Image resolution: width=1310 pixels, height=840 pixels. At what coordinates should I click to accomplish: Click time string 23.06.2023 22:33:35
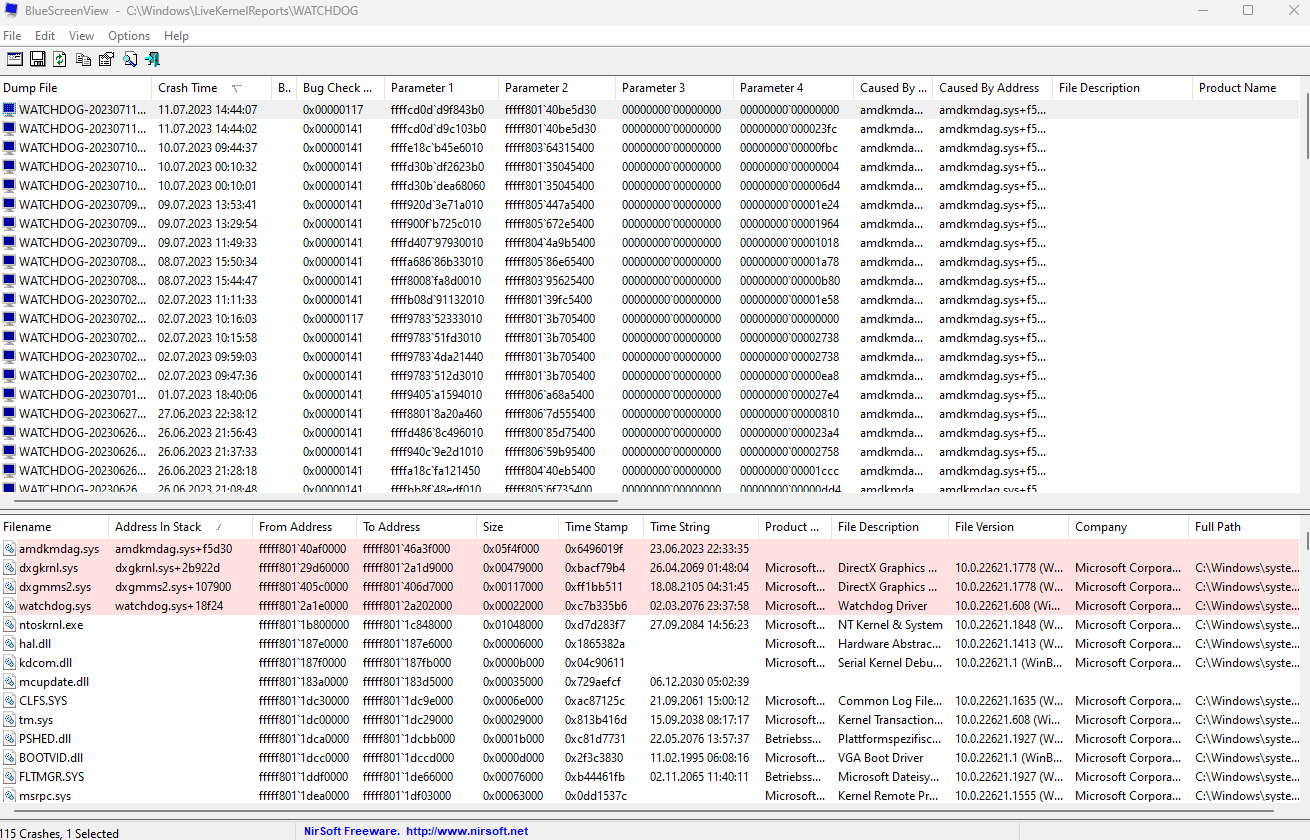click(699, 549)
